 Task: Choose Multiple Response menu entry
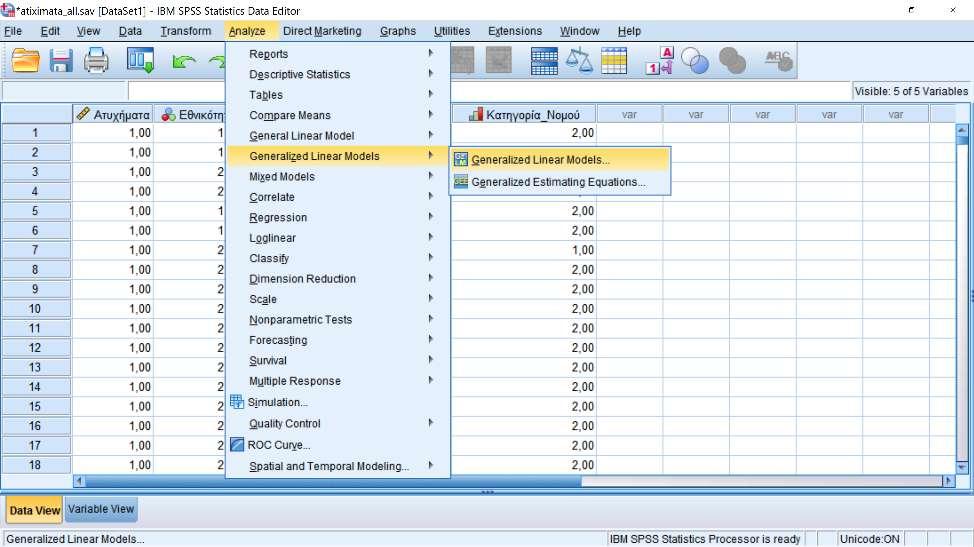pos(339,381)
